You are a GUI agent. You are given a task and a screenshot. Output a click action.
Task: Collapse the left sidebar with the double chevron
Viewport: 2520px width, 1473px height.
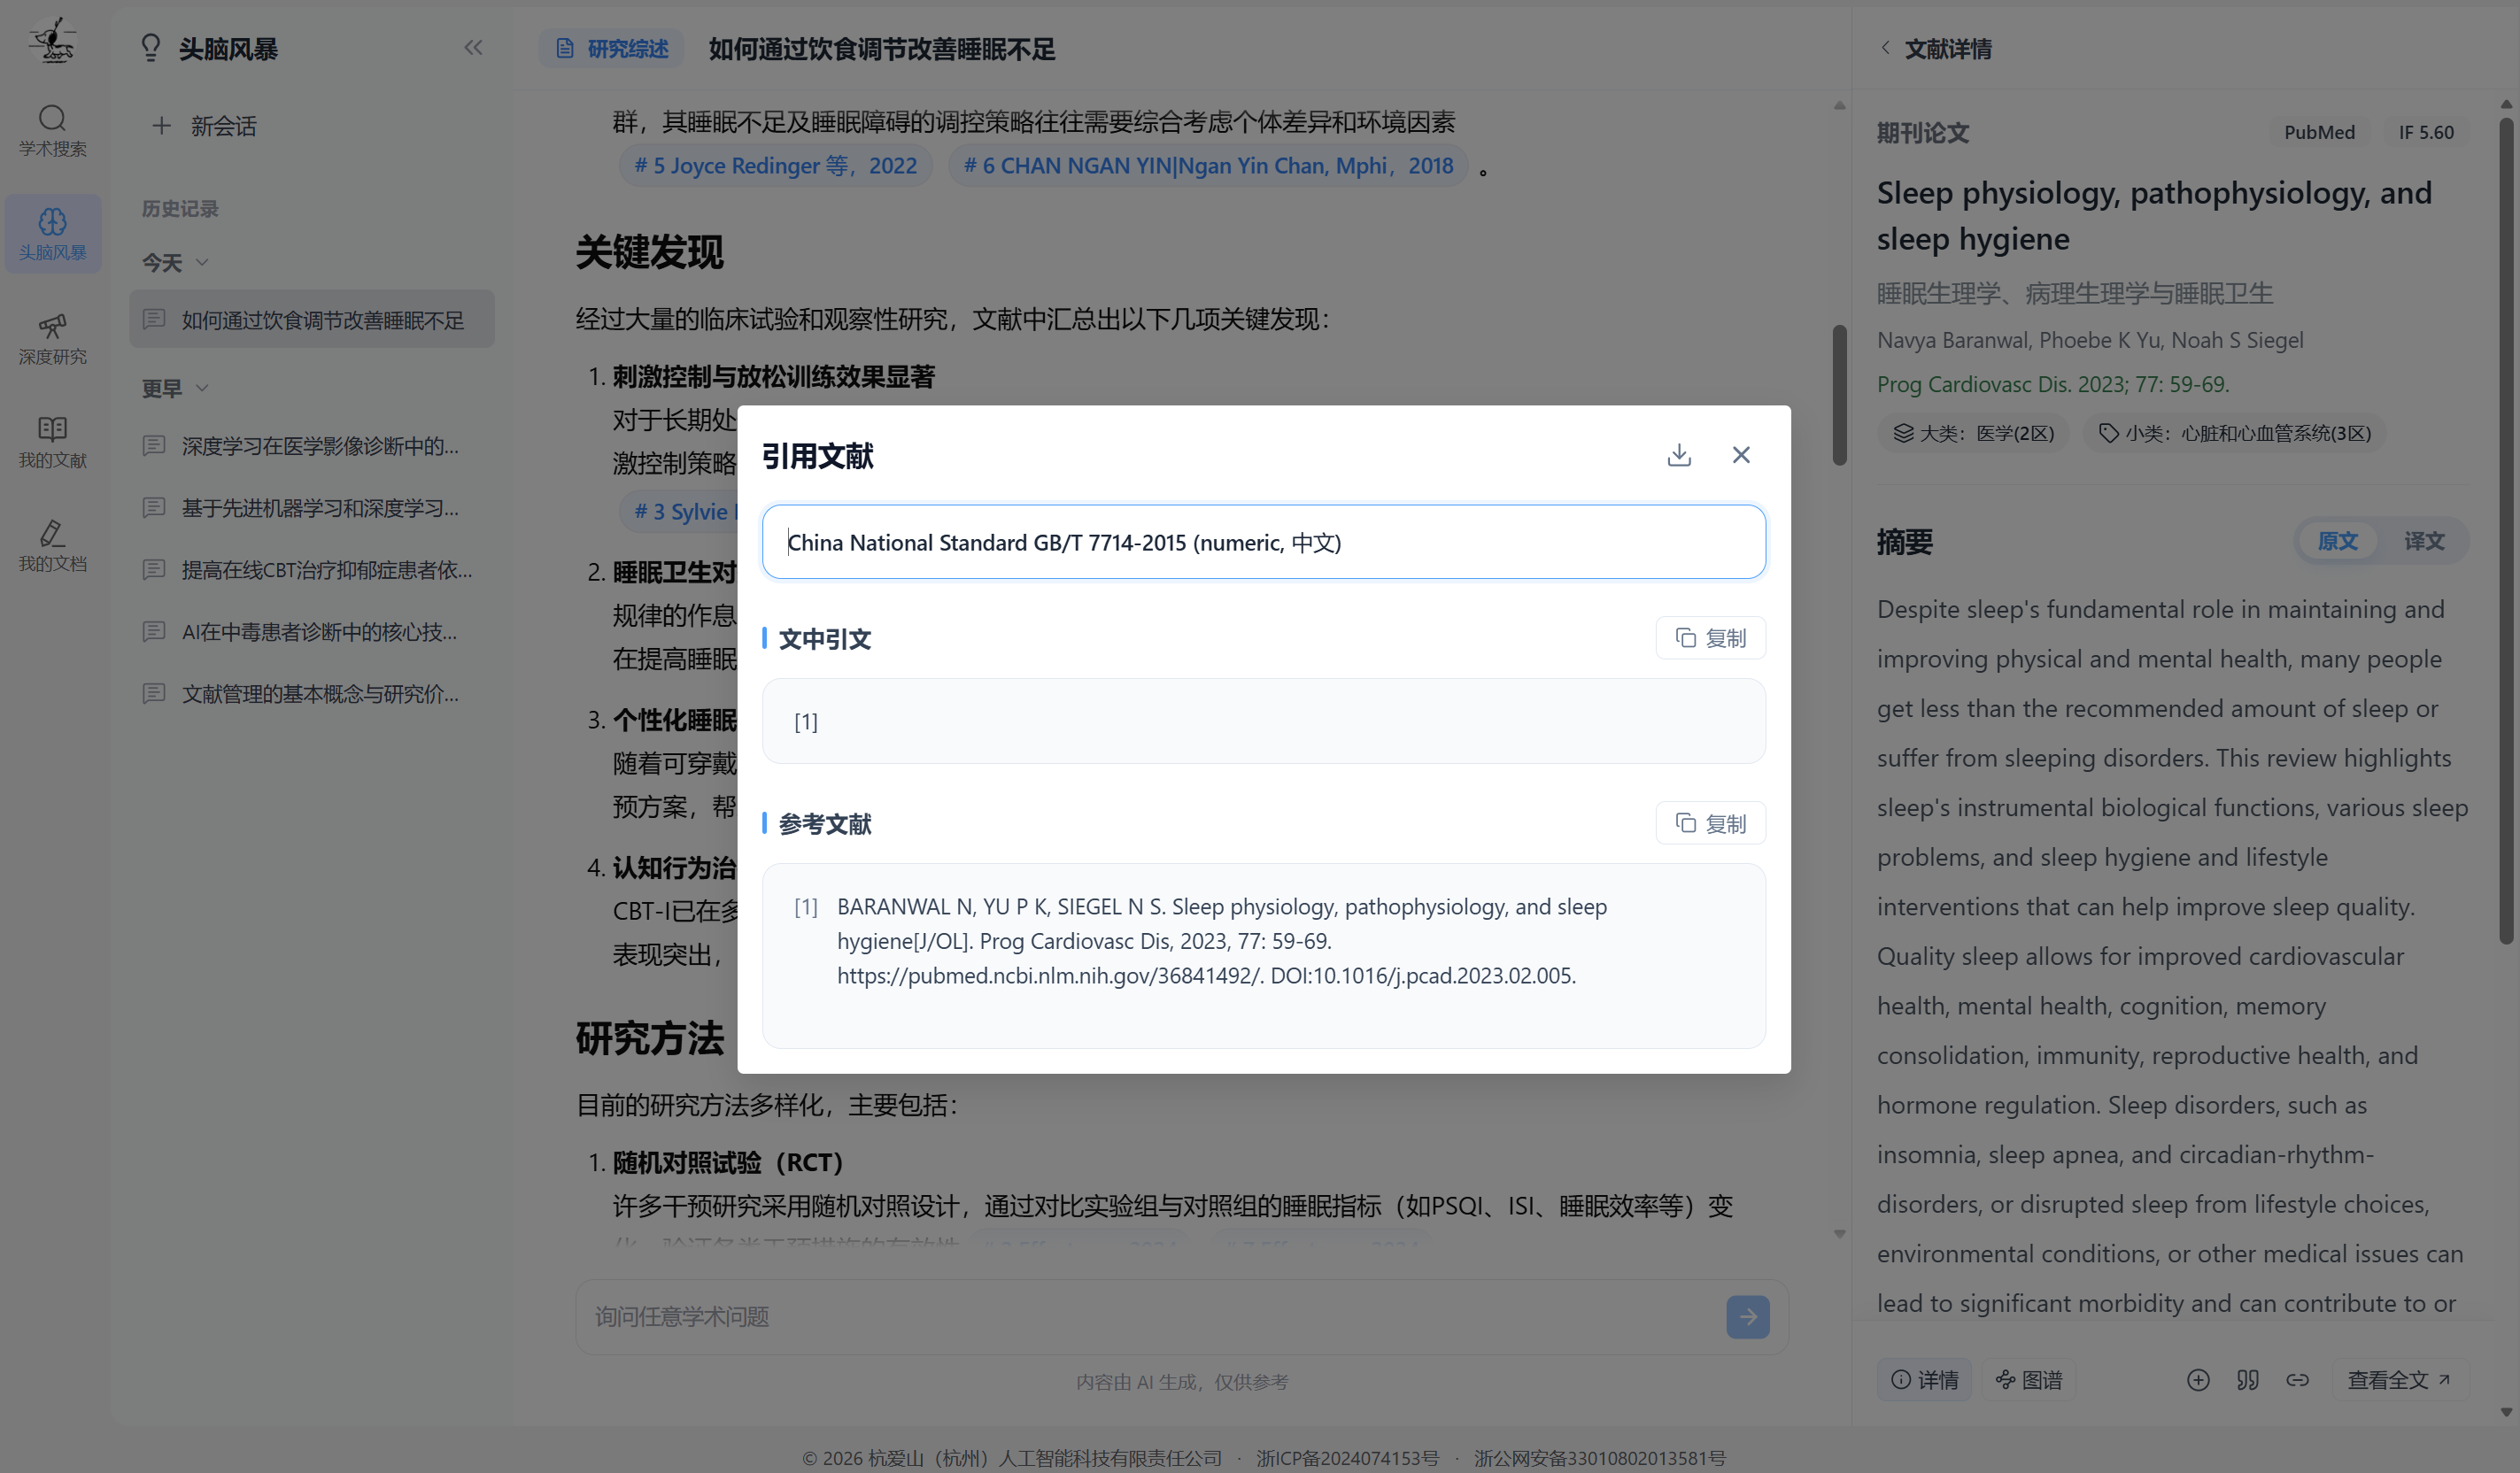(x=473, y=47)
